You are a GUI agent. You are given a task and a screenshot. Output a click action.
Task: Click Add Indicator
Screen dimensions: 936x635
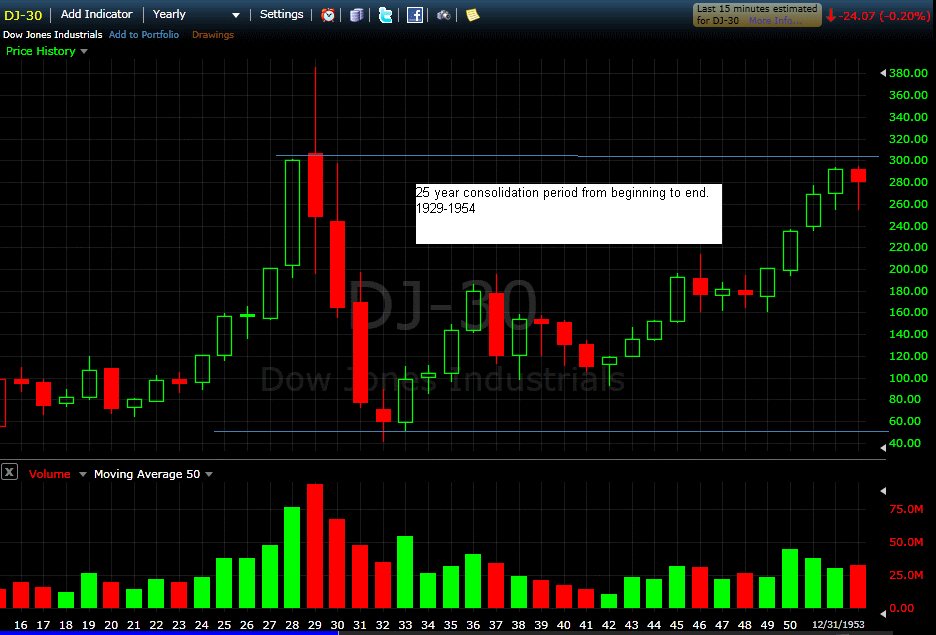click(x=97, y=14)
